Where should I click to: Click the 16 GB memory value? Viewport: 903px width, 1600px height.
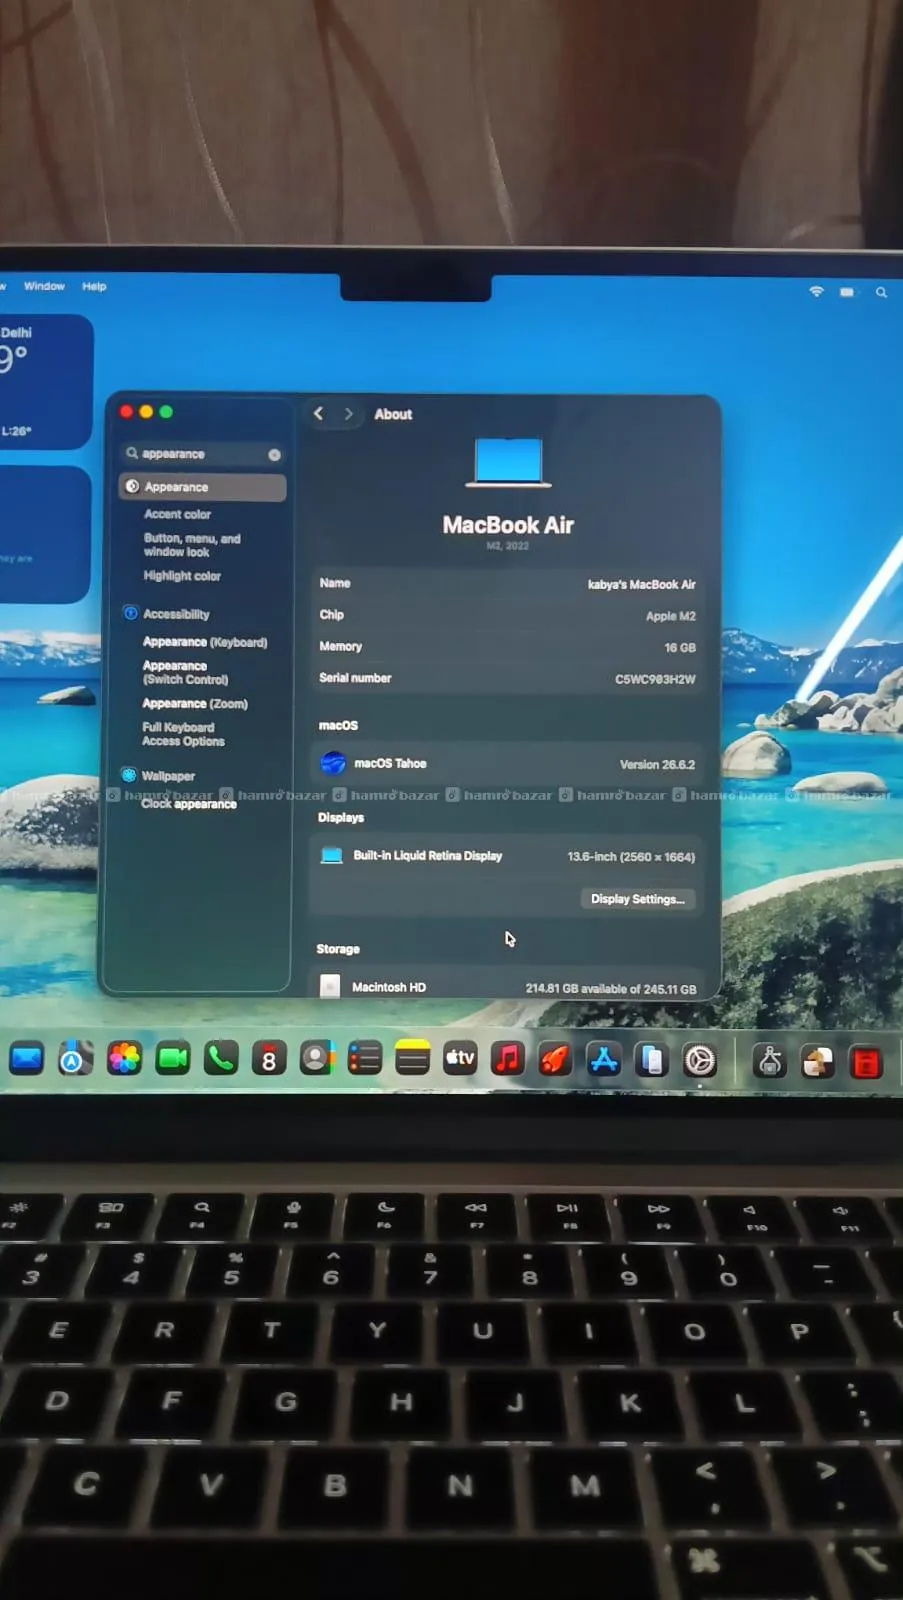coord(680,648)
